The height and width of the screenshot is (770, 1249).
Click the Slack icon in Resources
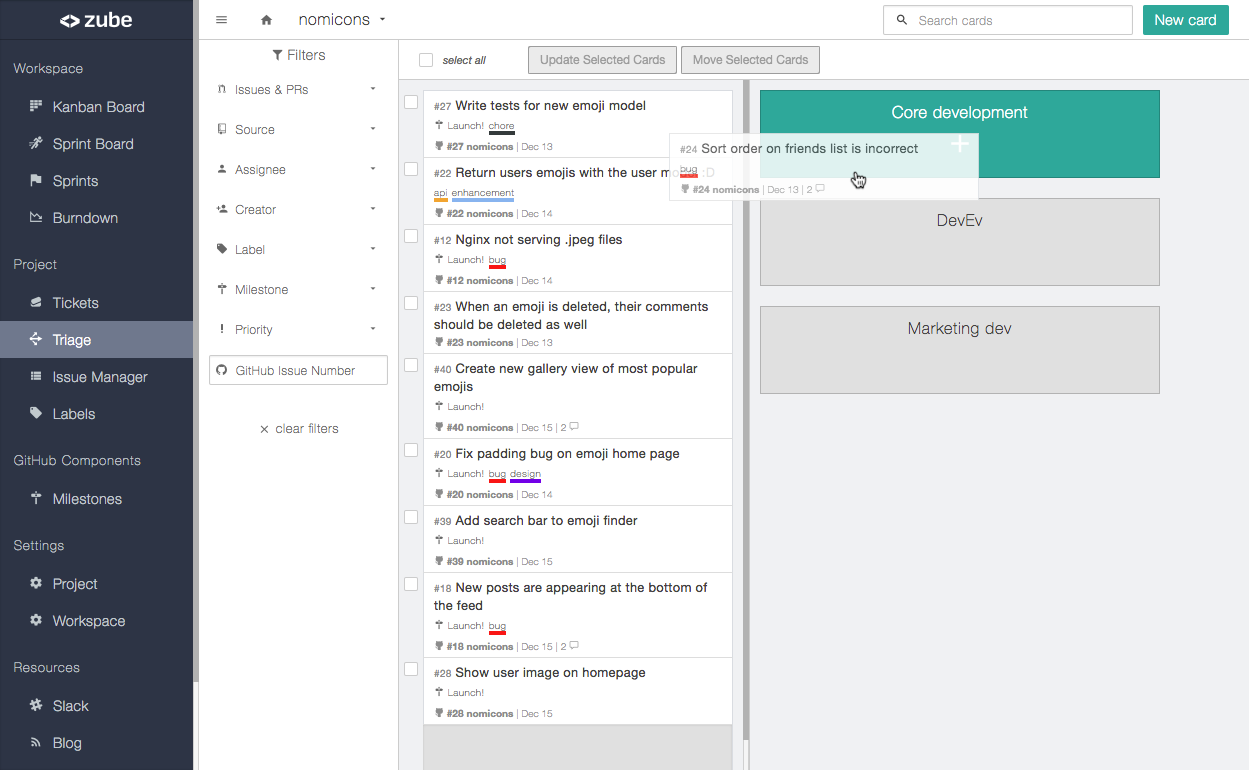36,705
